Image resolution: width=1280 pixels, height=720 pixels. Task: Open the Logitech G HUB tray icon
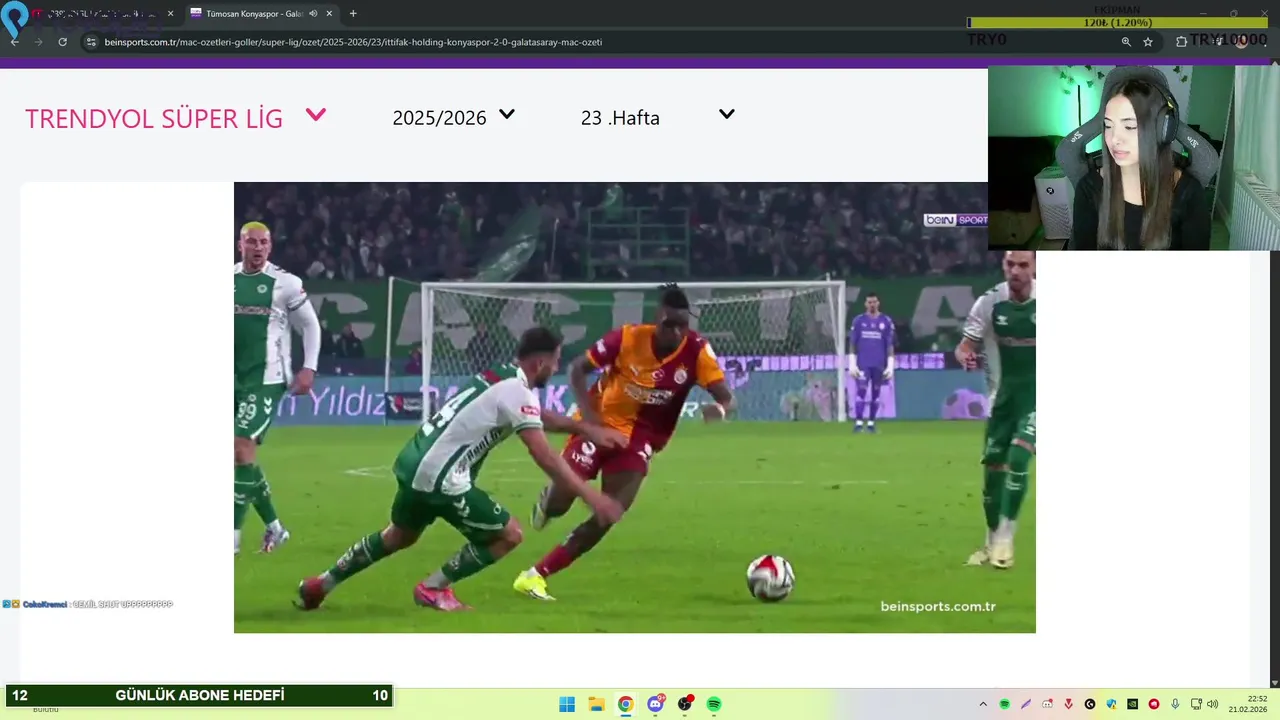pyautogui.click(x=1090, y=704)
